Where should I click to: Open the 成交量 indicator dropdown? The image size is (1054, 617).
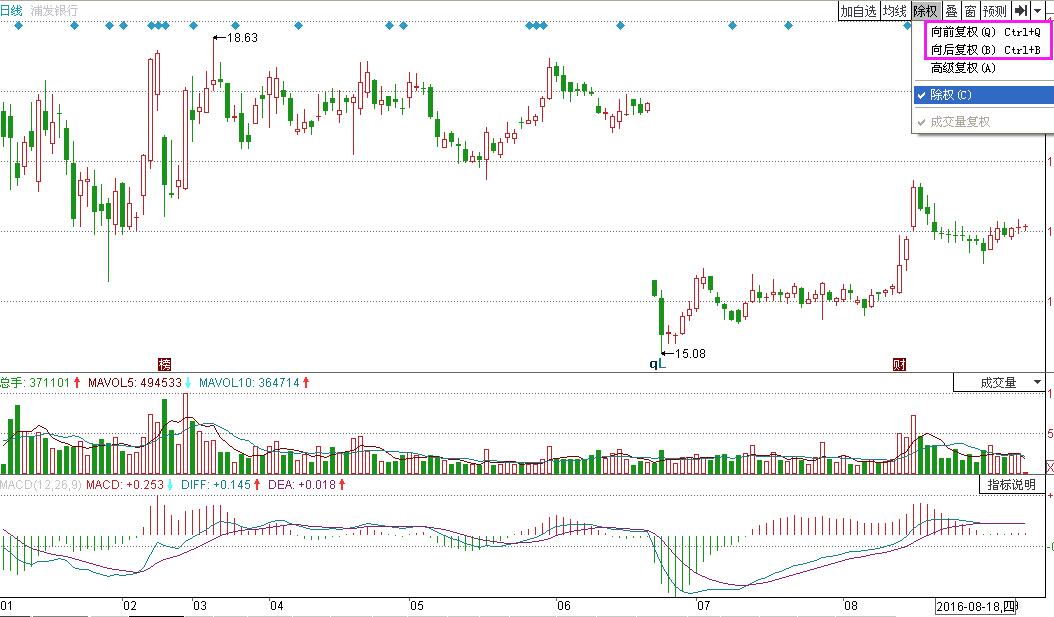pyautogui.click(x=998, y=382)
